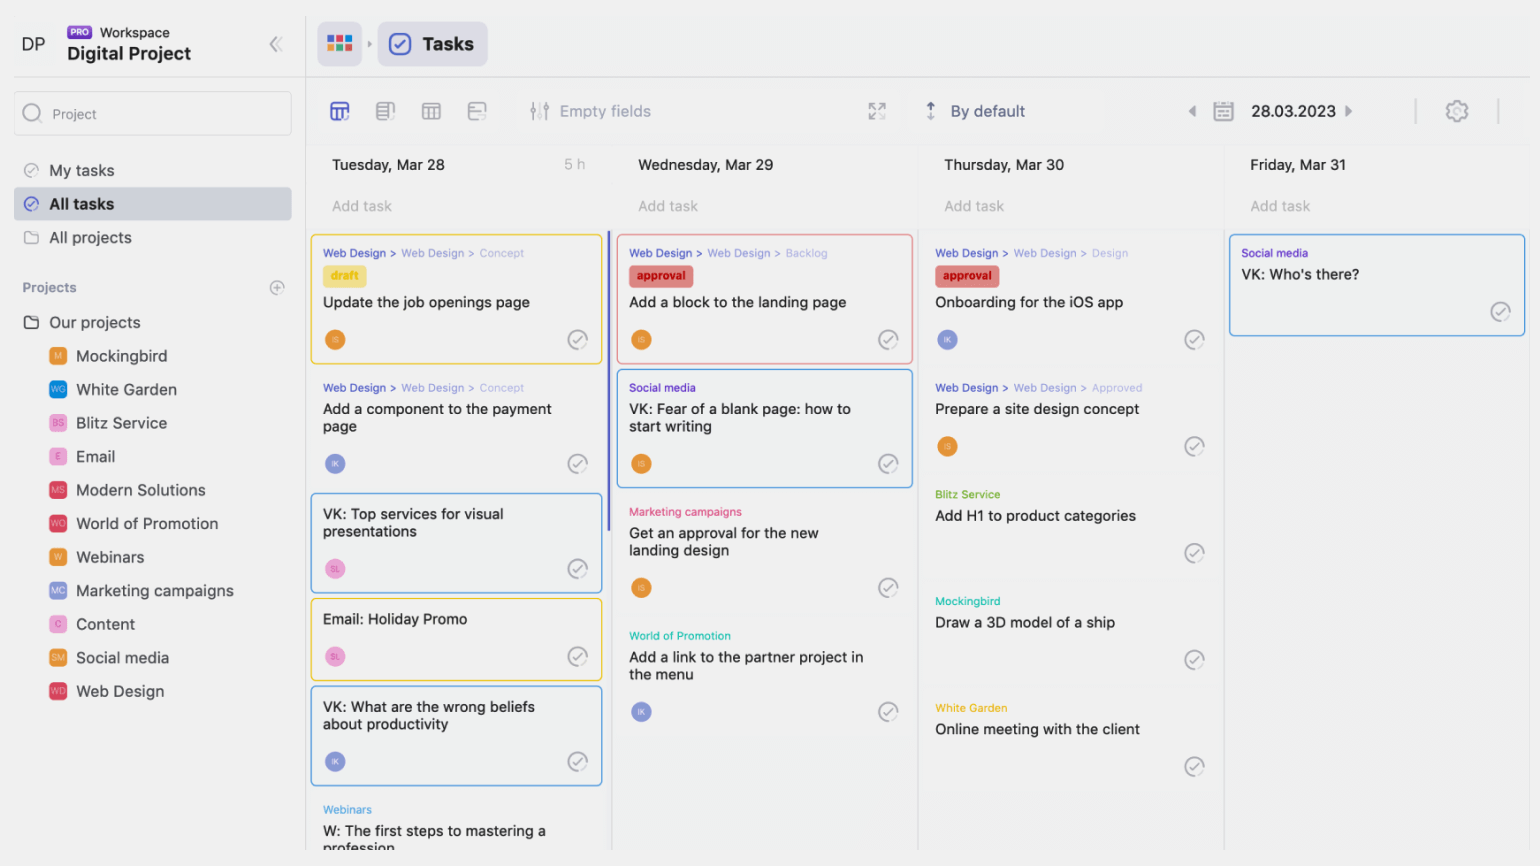The height and width of the screenshot is (866, 1540).
Task: Click the fullscreen expand arrows icon
Action: click(x=877, y=111)
